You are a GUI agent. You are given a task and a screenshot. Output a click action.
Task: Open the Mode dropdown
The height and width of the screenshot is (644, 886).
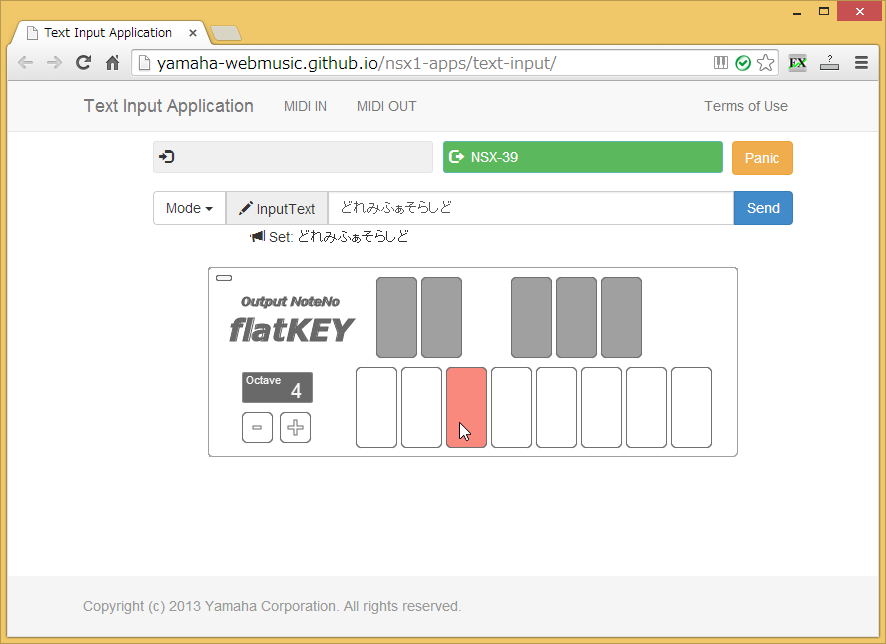tap(189, 208)
